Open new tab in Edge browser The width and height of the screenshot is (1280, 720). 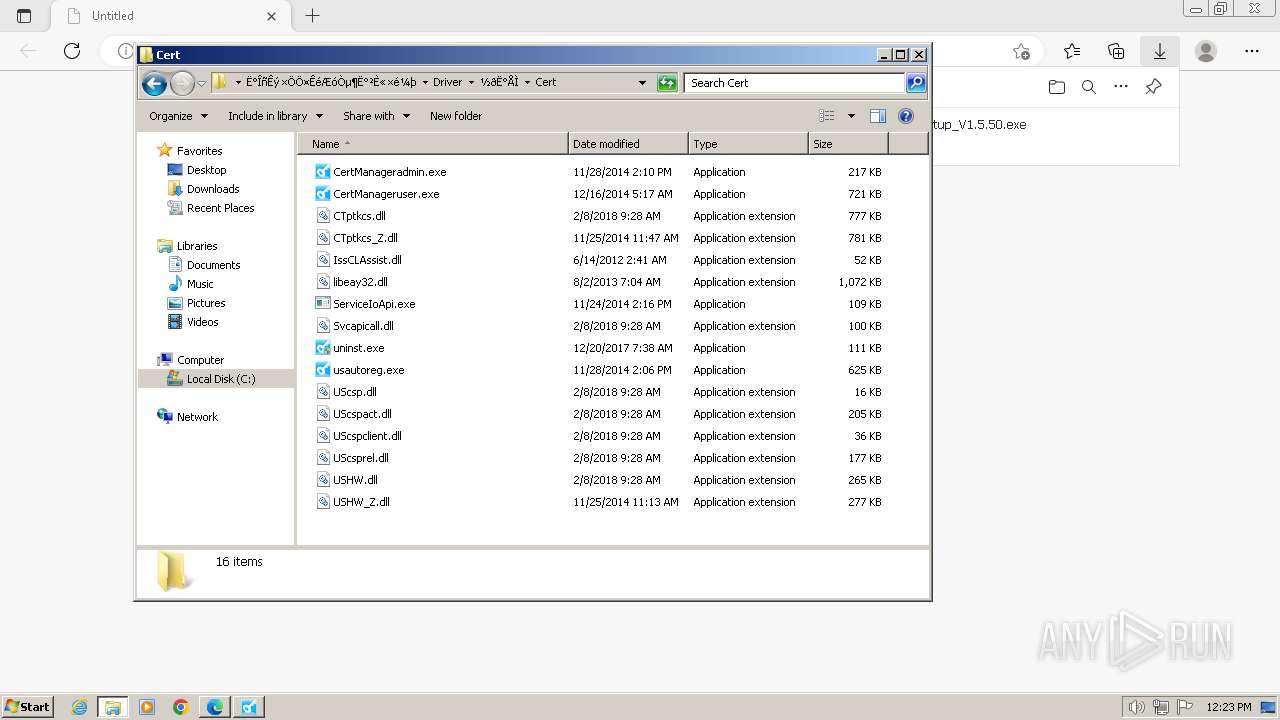[x=312, y=16]
